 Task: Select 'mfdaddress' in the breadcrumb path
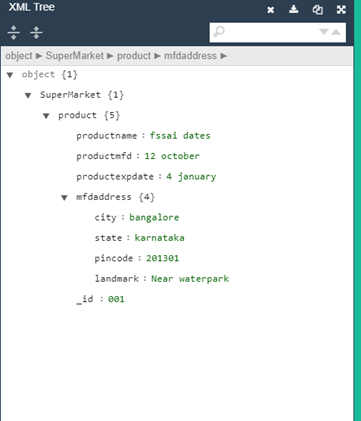190,56
